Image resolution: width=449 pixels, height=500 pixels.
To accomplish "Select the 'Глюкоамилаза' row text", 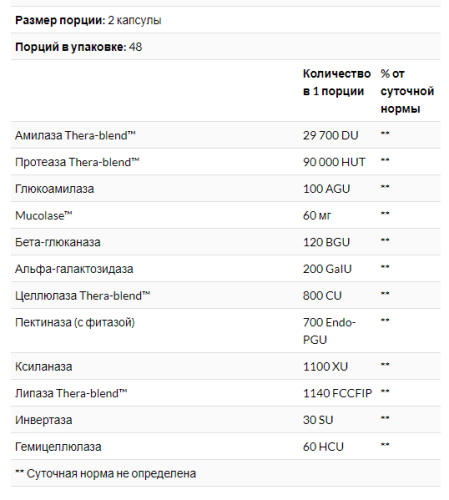I will 55,189.
